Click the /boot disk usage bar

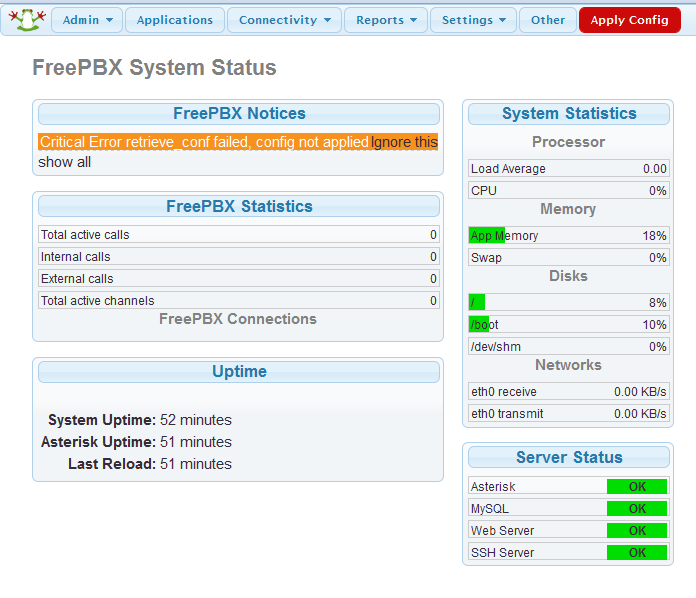pyautogui.click(x=569, y=325)
